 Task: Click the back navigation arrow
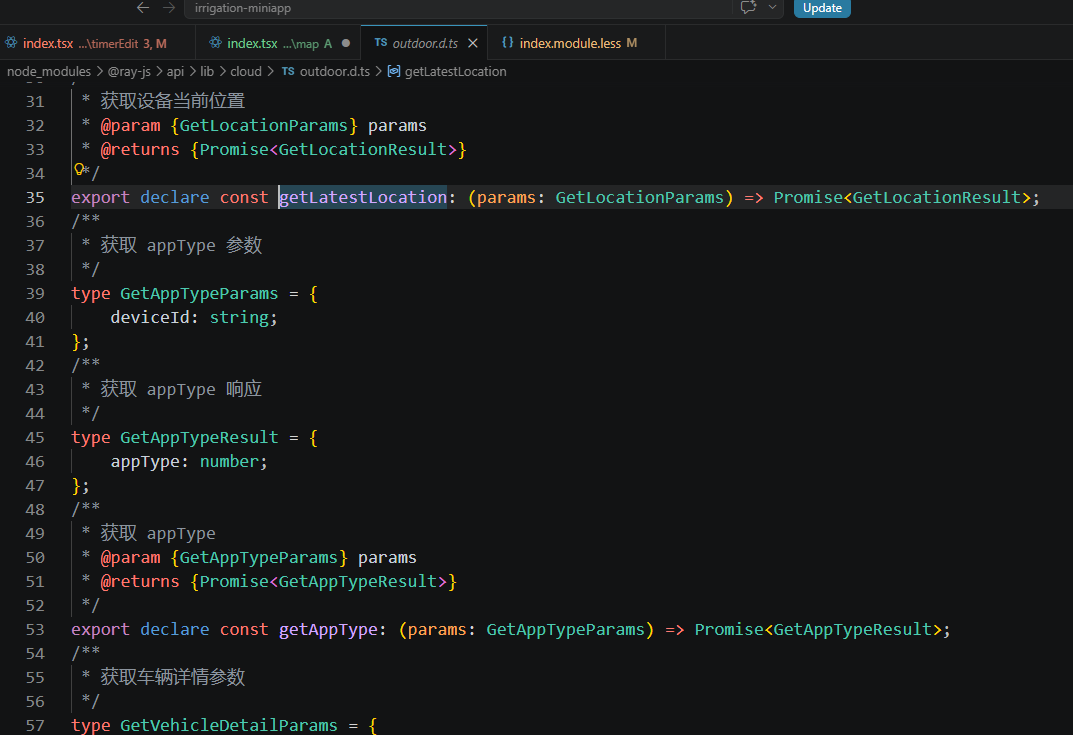(143, 8)
